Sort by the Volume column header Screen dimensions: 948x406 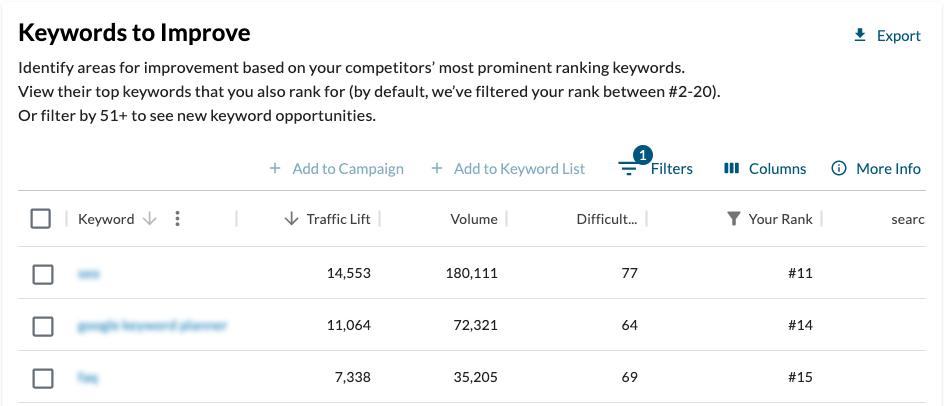coord(473,219)
